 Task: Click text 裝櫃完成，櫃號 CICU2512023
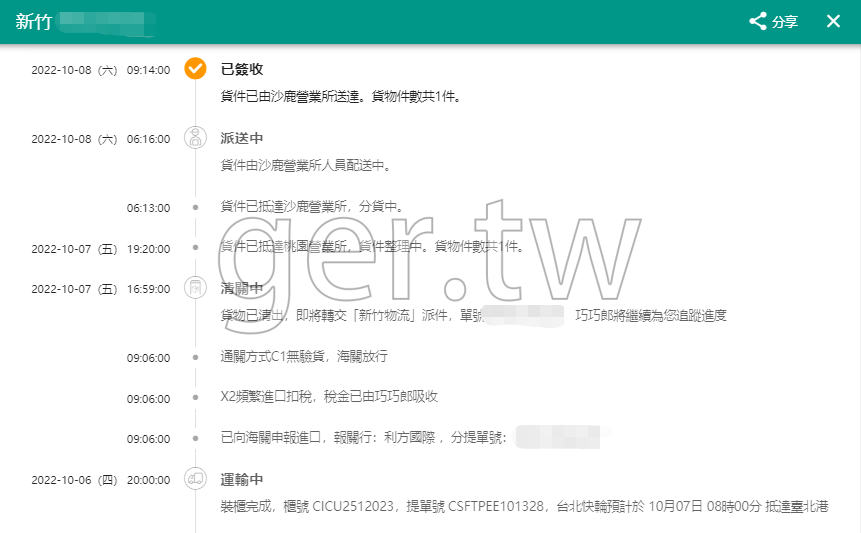tap(307, 506)
